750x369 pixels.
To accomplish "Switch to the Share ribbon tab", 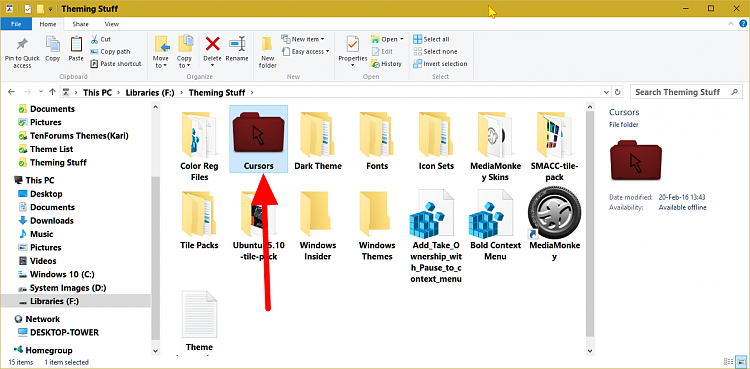I will click(x=80, y=24).
